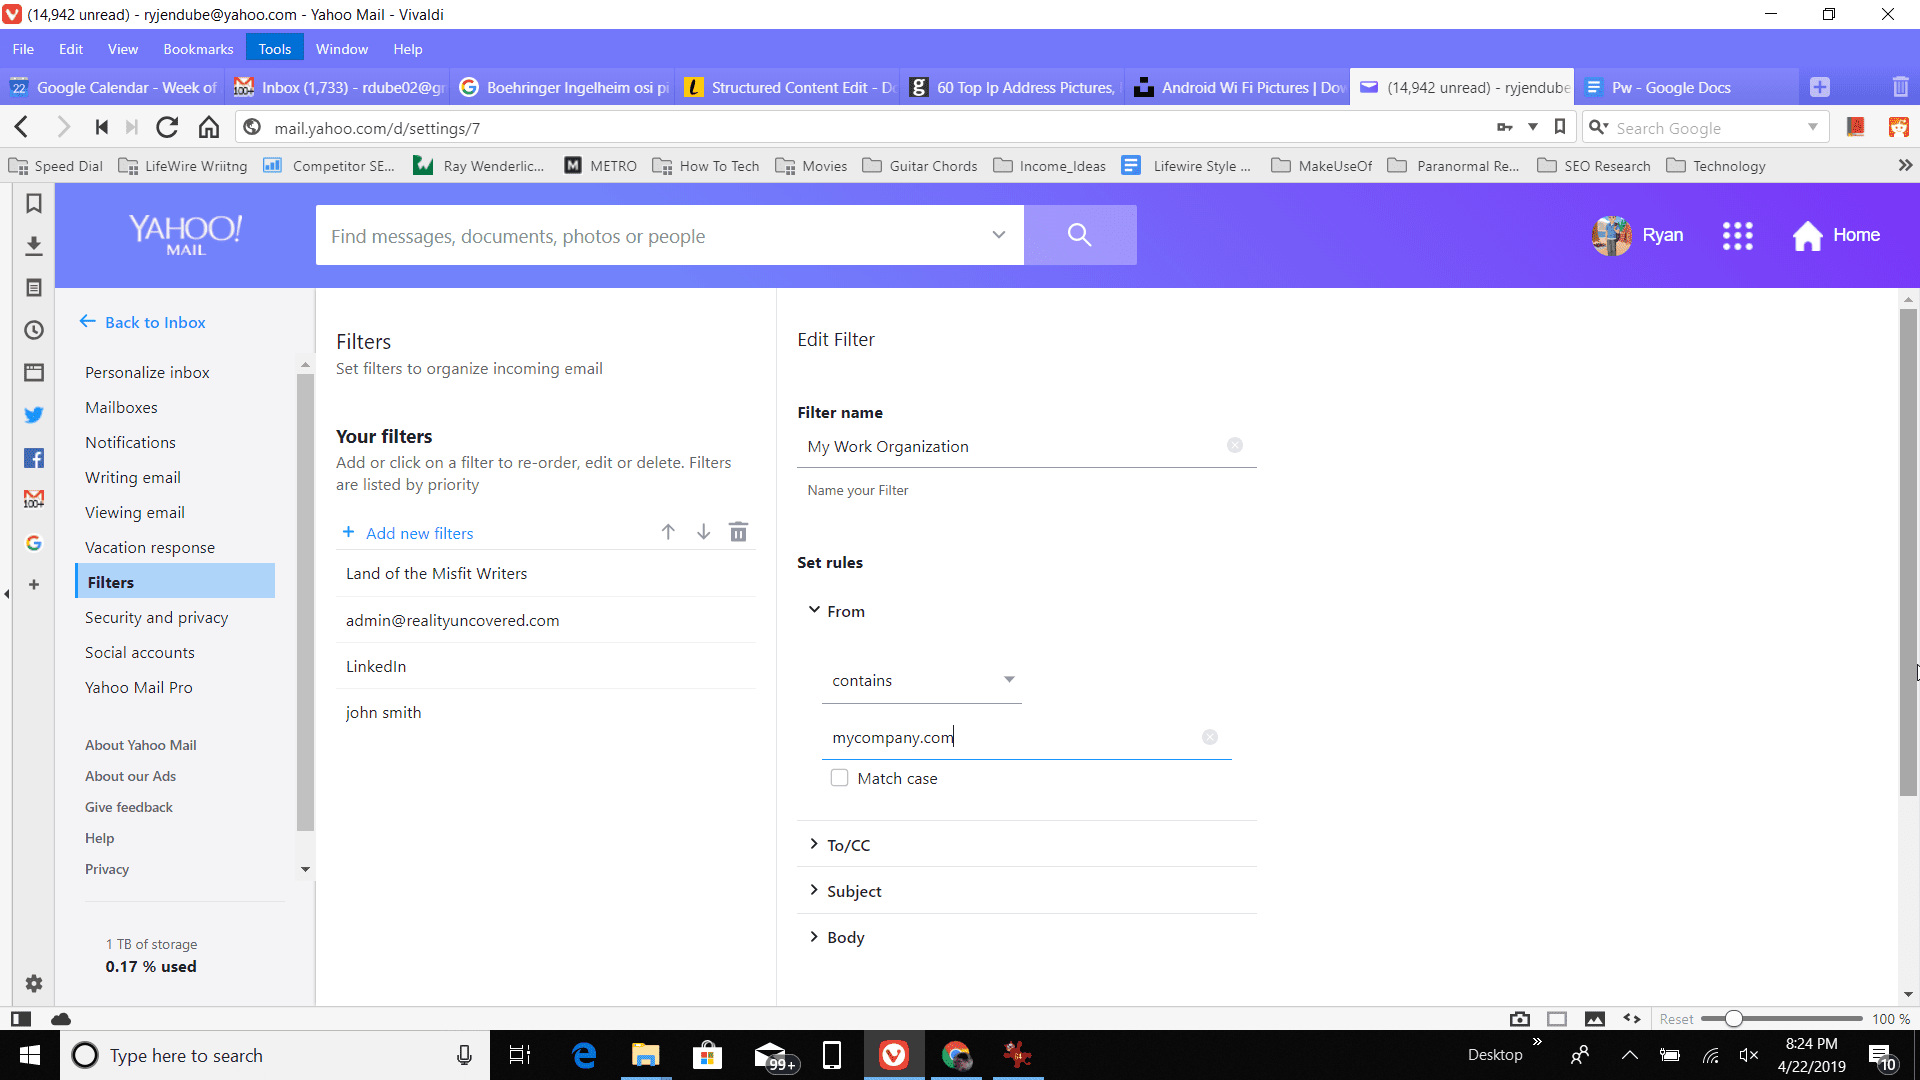Click the move filter up arrow icon
The height and width of the screenshot is (1080, 1920).
(667, 531)
